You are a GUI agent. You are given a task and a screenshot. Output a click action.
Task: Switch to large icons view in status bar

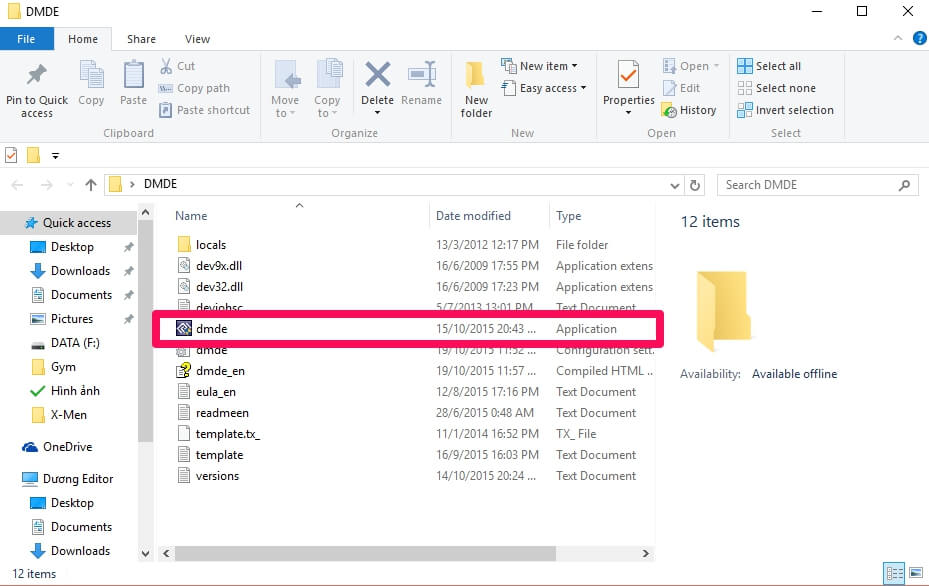[916, 573]
